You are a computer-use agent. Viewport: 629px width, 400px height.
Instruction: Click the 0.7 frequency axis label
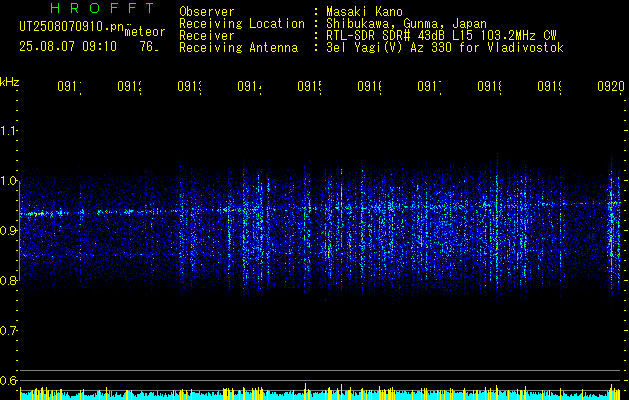[8, 330]
